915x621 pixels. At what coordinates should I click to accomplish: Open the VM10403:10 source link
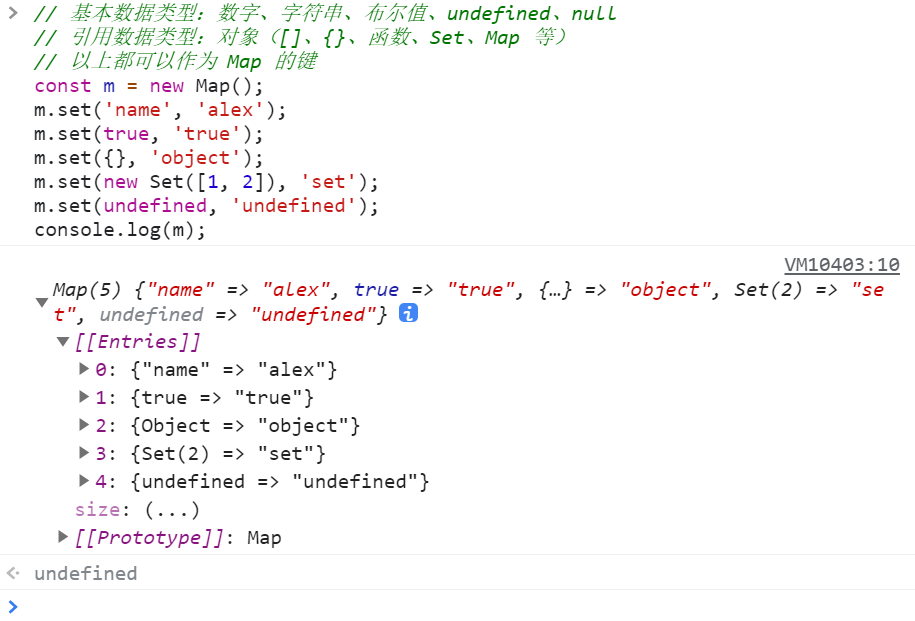(x=841, y=265)
